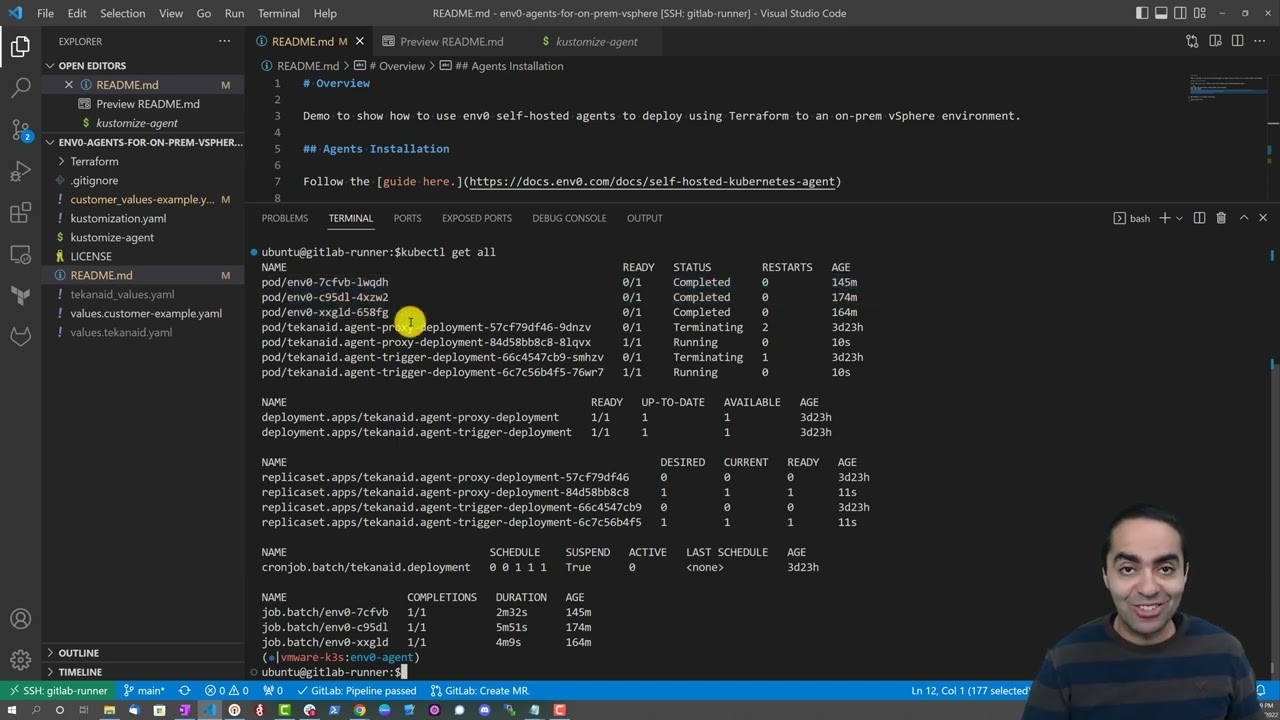Kill terminal with trash icon
Viewport: 1280px width, 720px height.
[x=1221, y=218]
